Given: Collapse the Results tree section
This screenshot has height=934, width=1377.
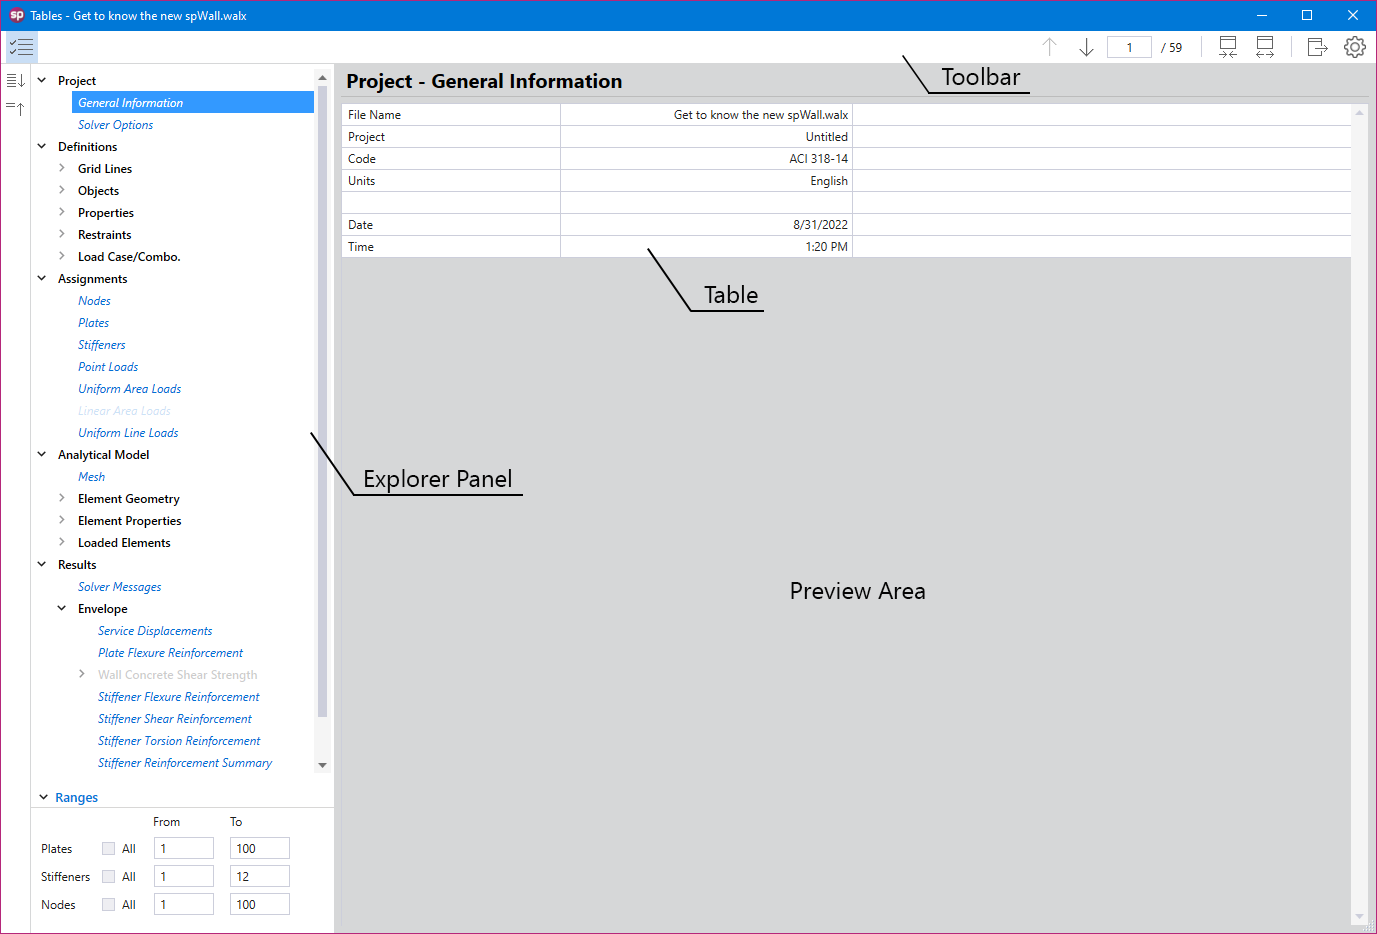Looking at the screenshot, I should [42, 564].
